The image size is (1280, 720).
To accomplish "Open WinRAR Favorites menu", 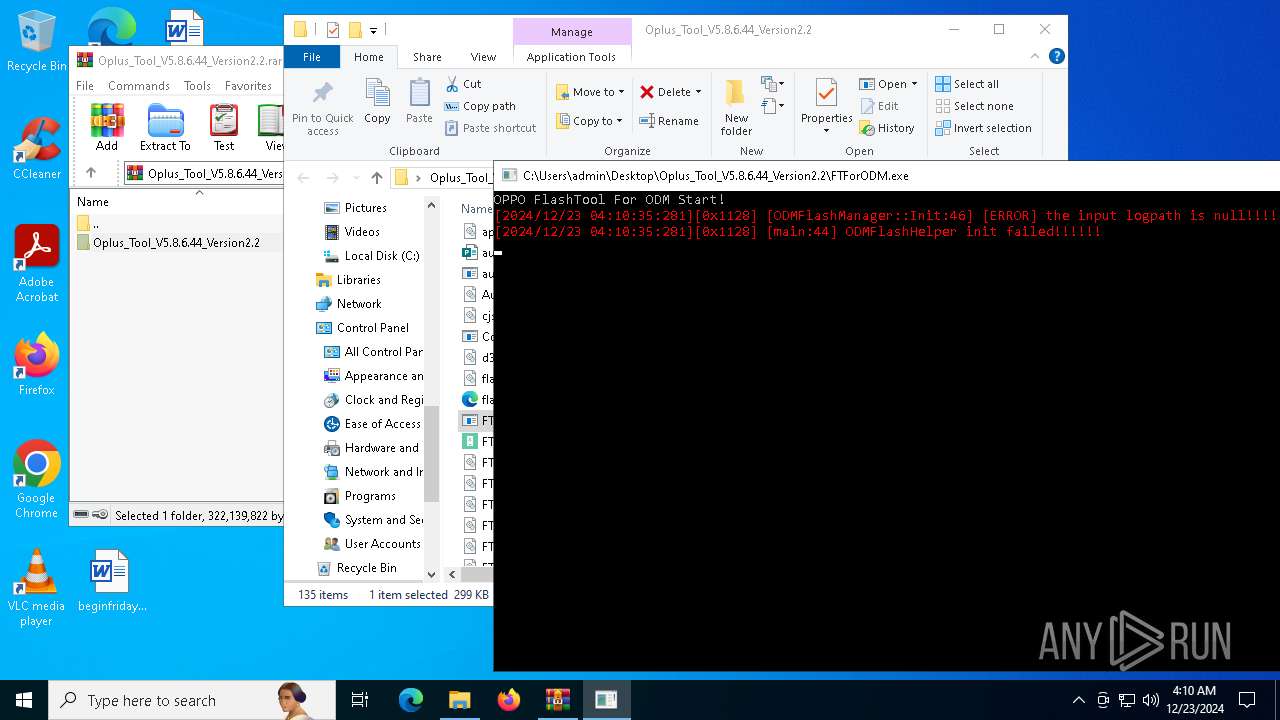I will (x=248, y=86).
